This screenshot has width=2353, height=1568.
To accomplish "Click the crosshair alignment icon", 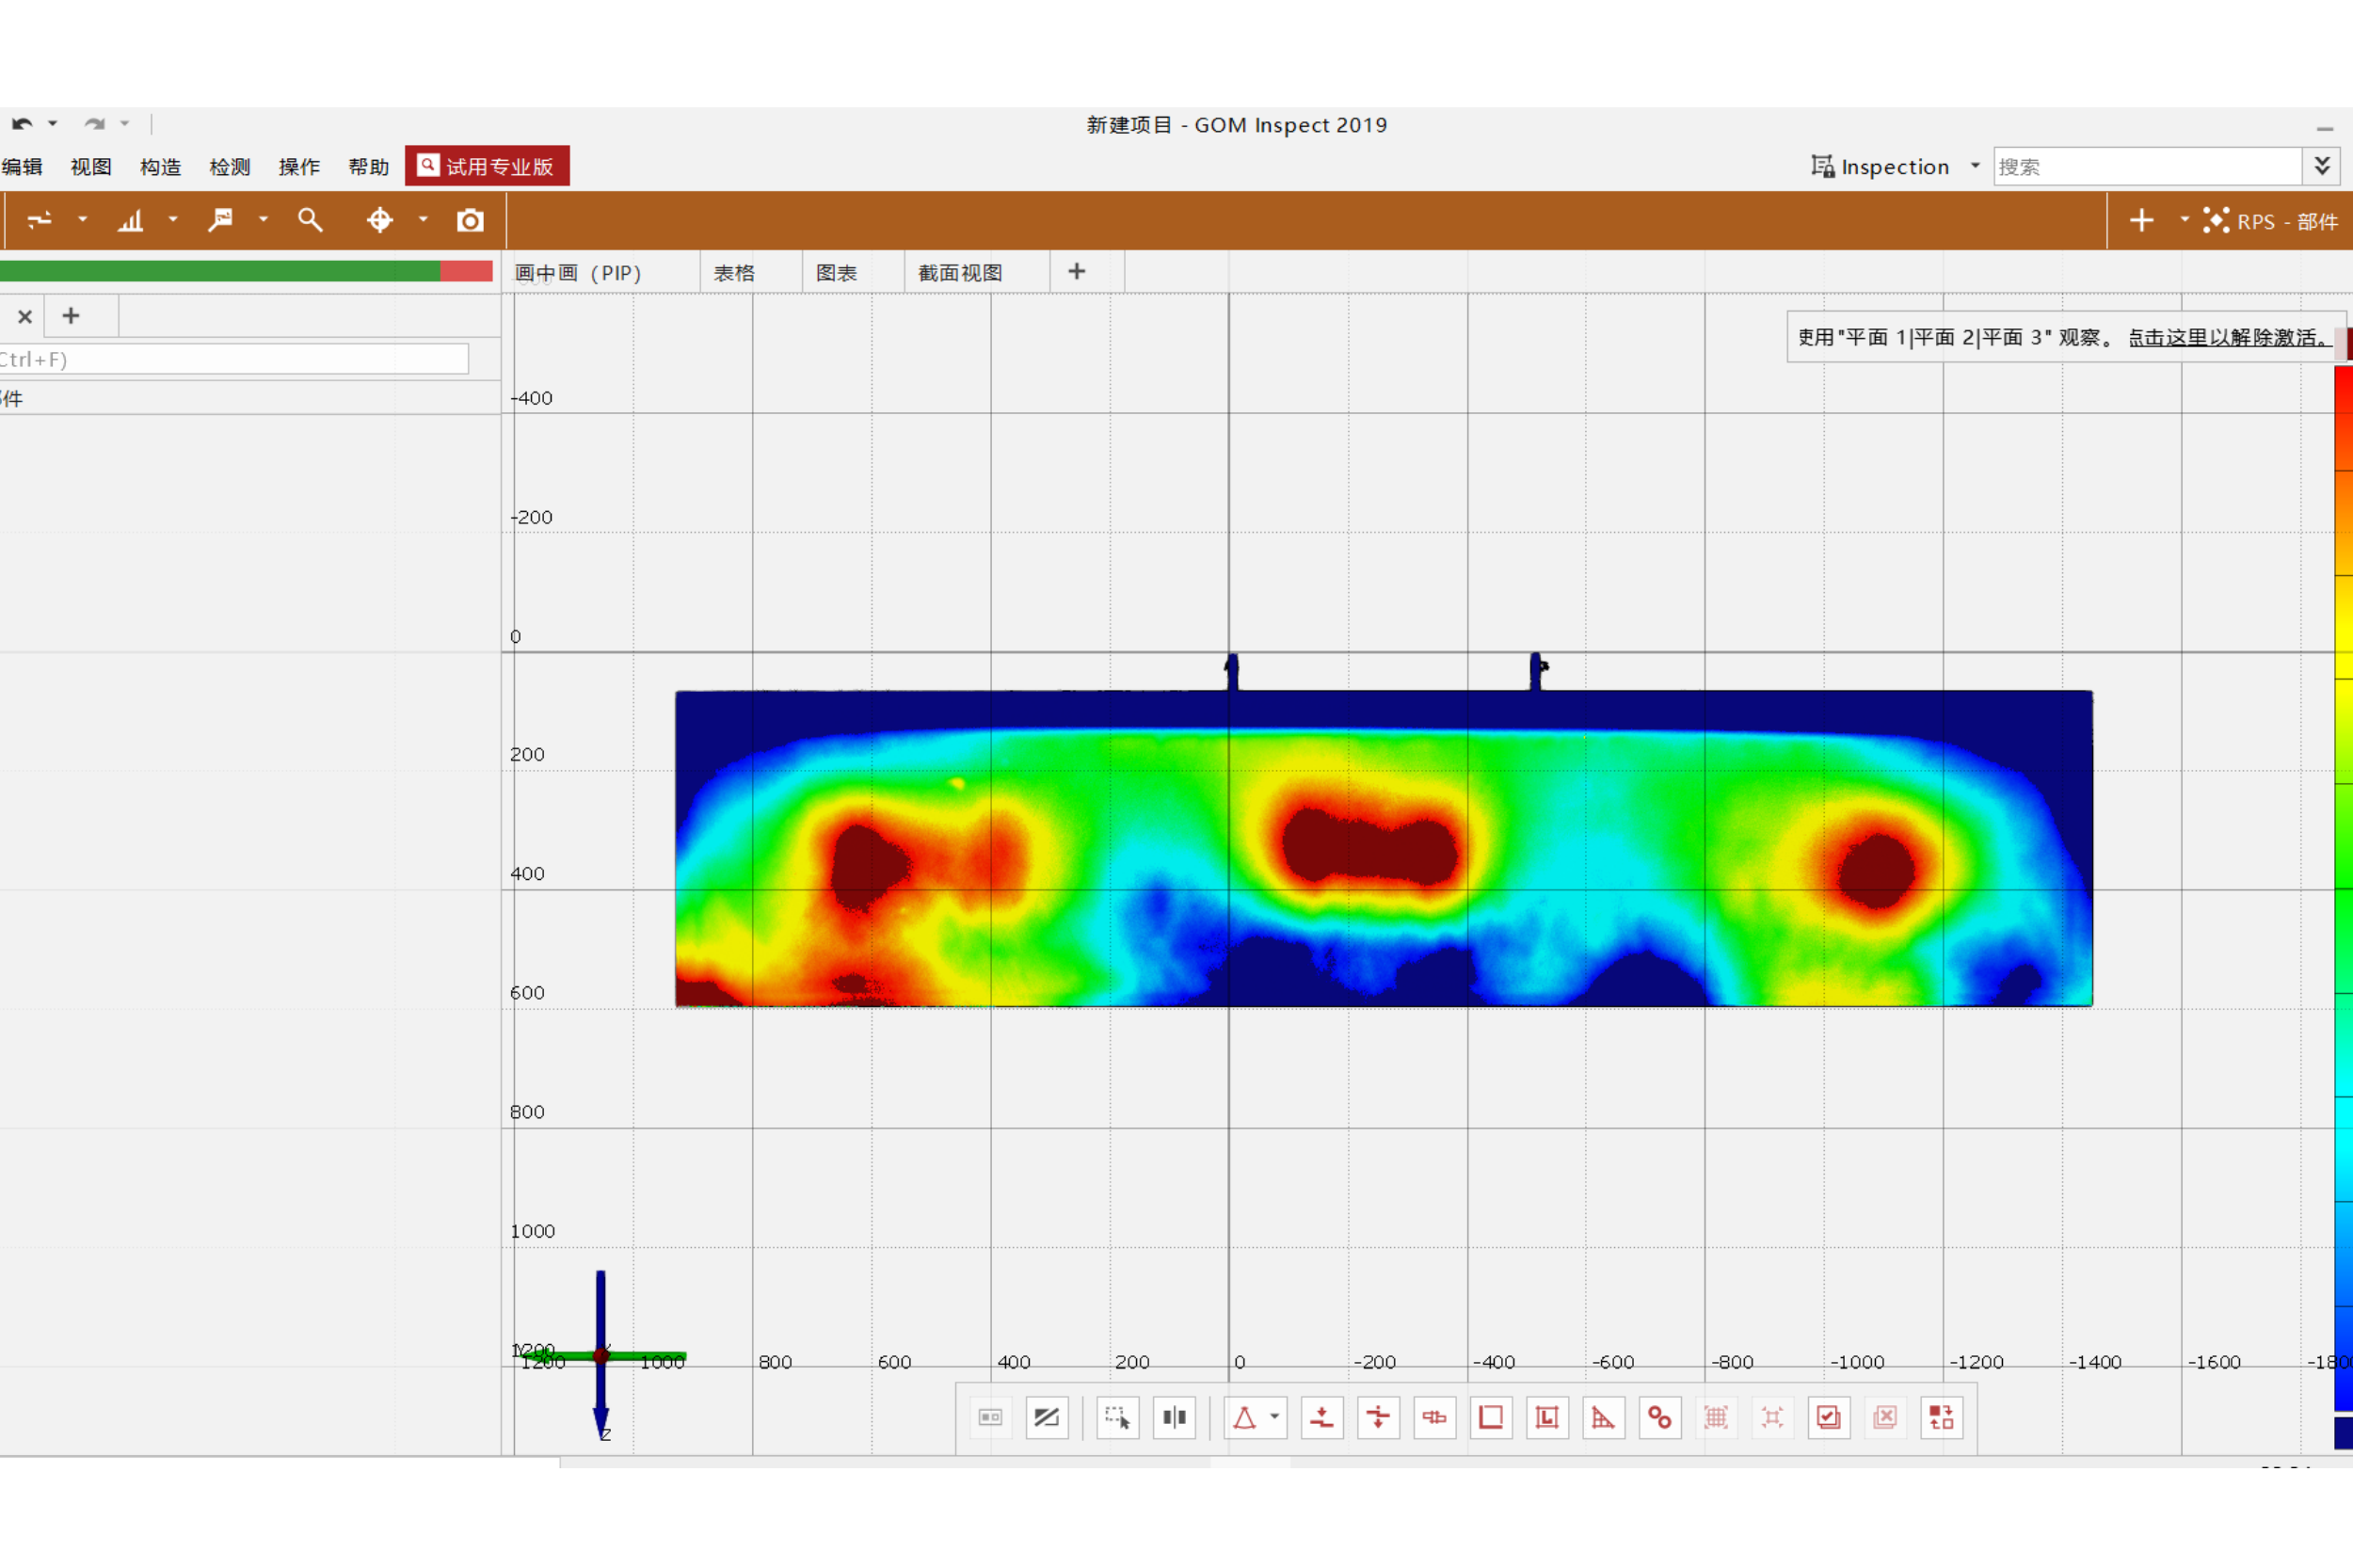I will (x=380, y=221).
